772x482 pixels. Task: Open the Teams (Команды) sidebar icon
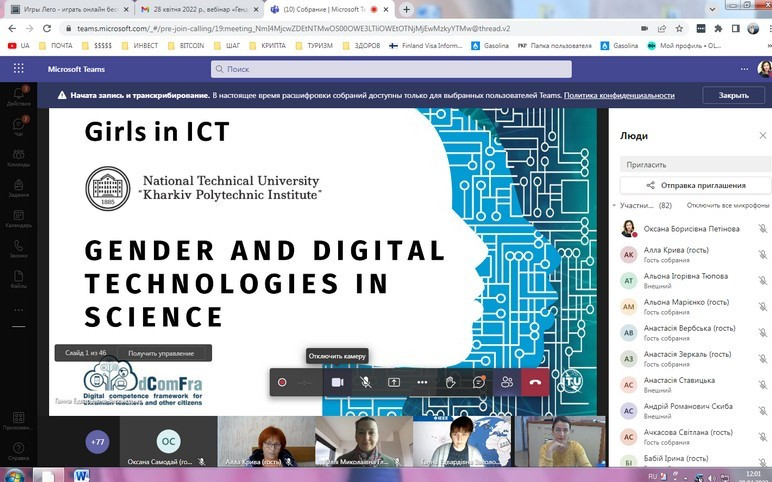click(18, 158)
